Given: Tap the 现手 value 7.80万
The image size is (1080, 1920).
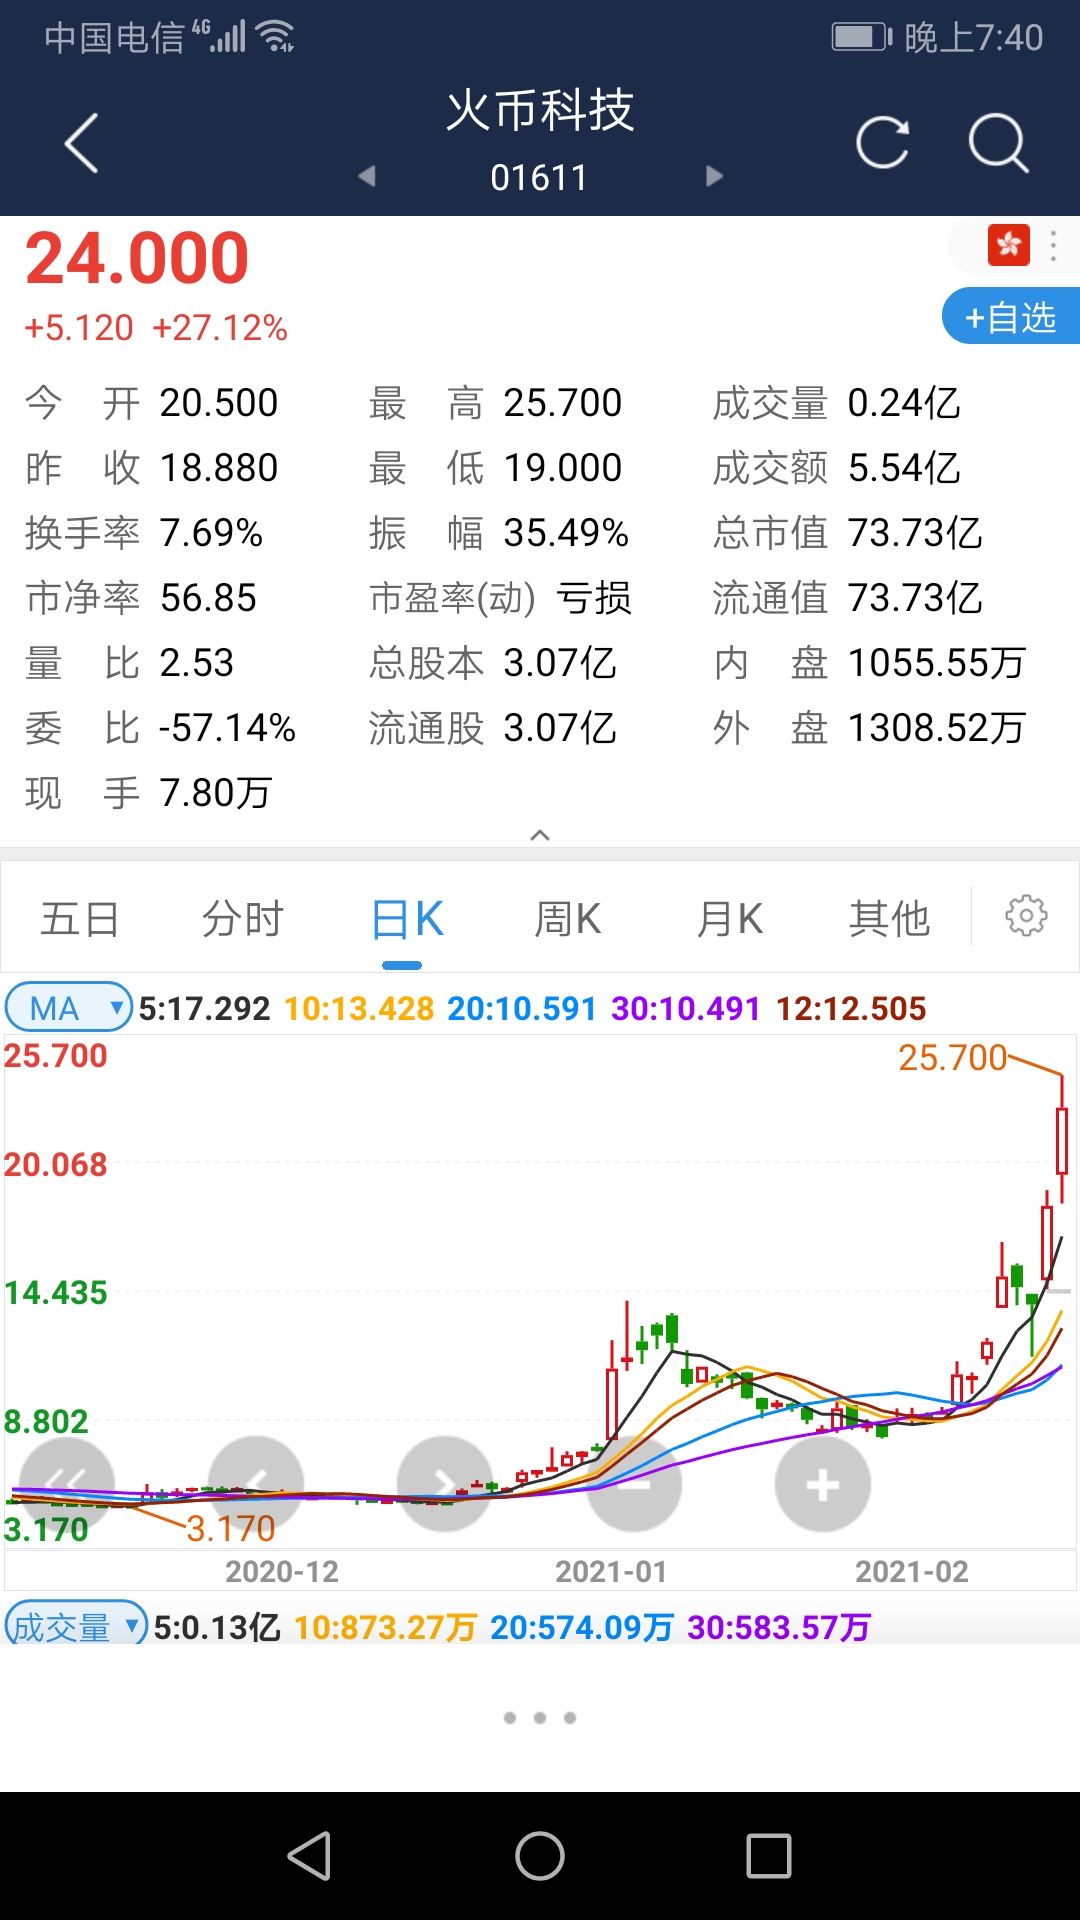Looking at the screenshot, I should (x=216, y=793).
